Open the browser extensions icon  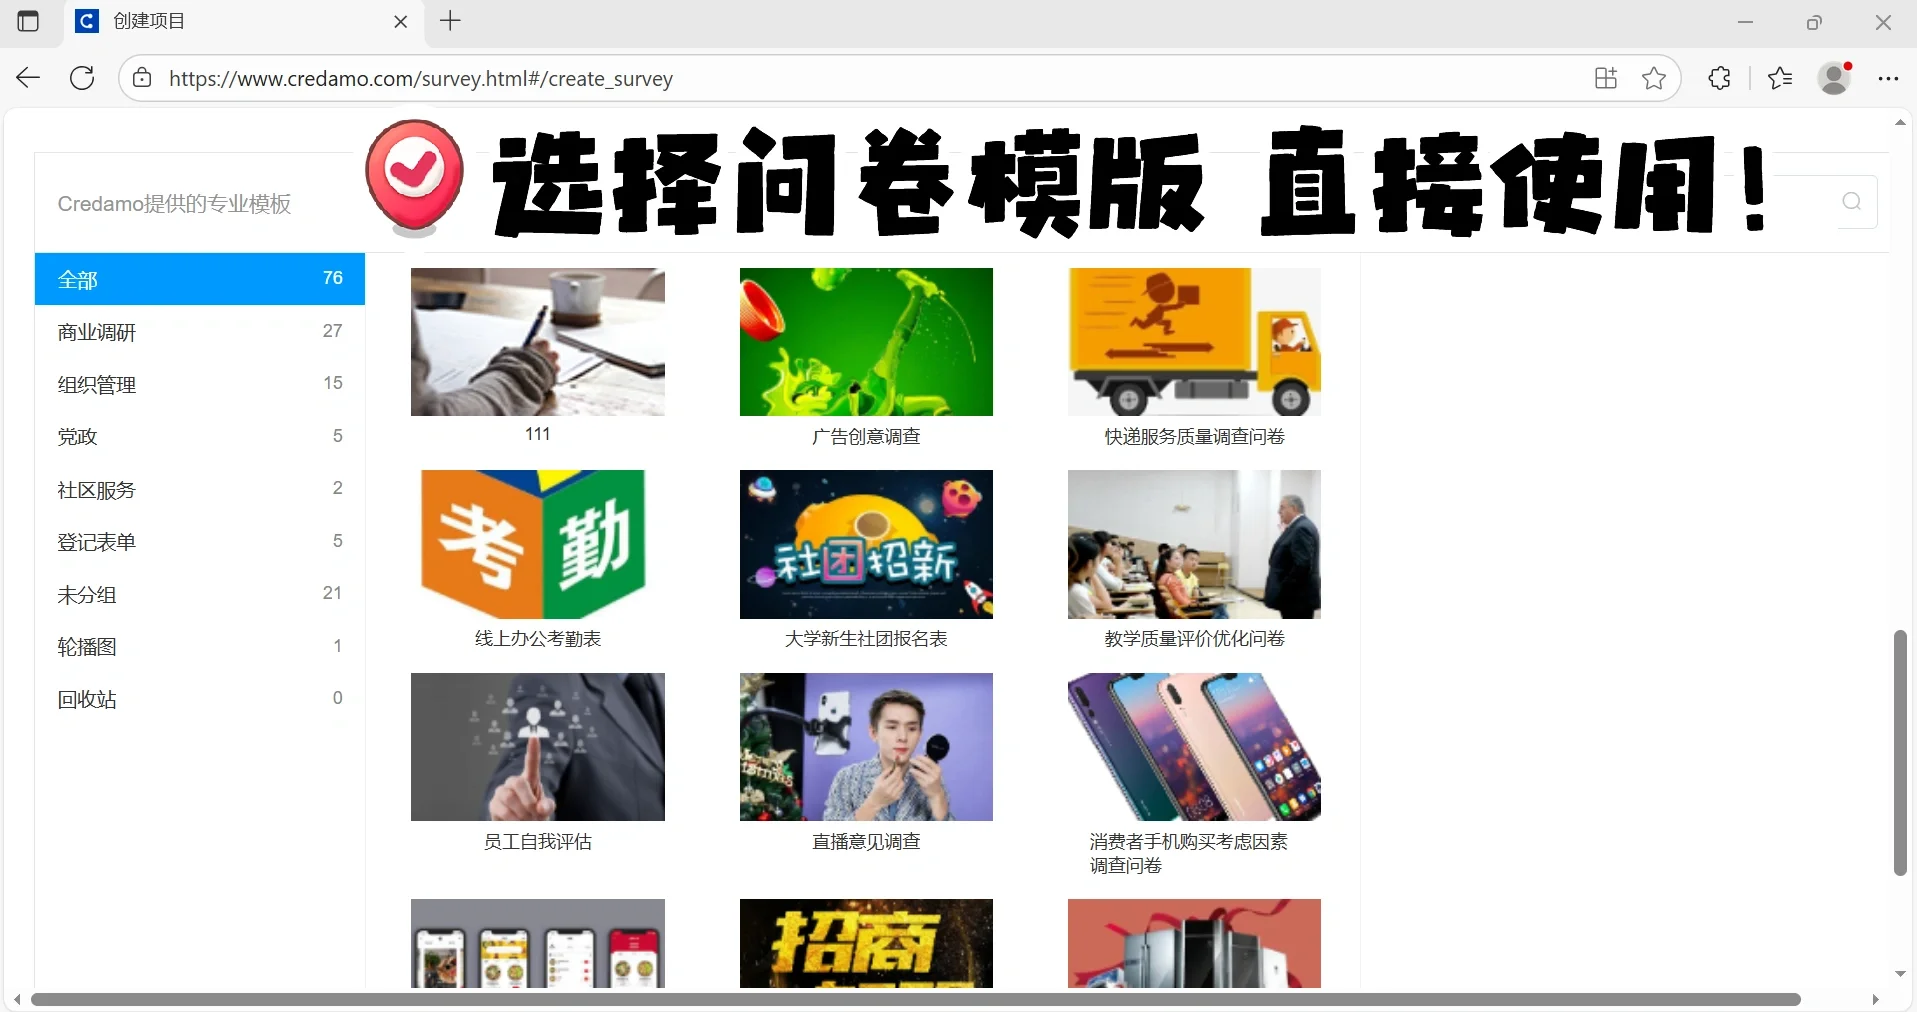(x=1719, y=78)
